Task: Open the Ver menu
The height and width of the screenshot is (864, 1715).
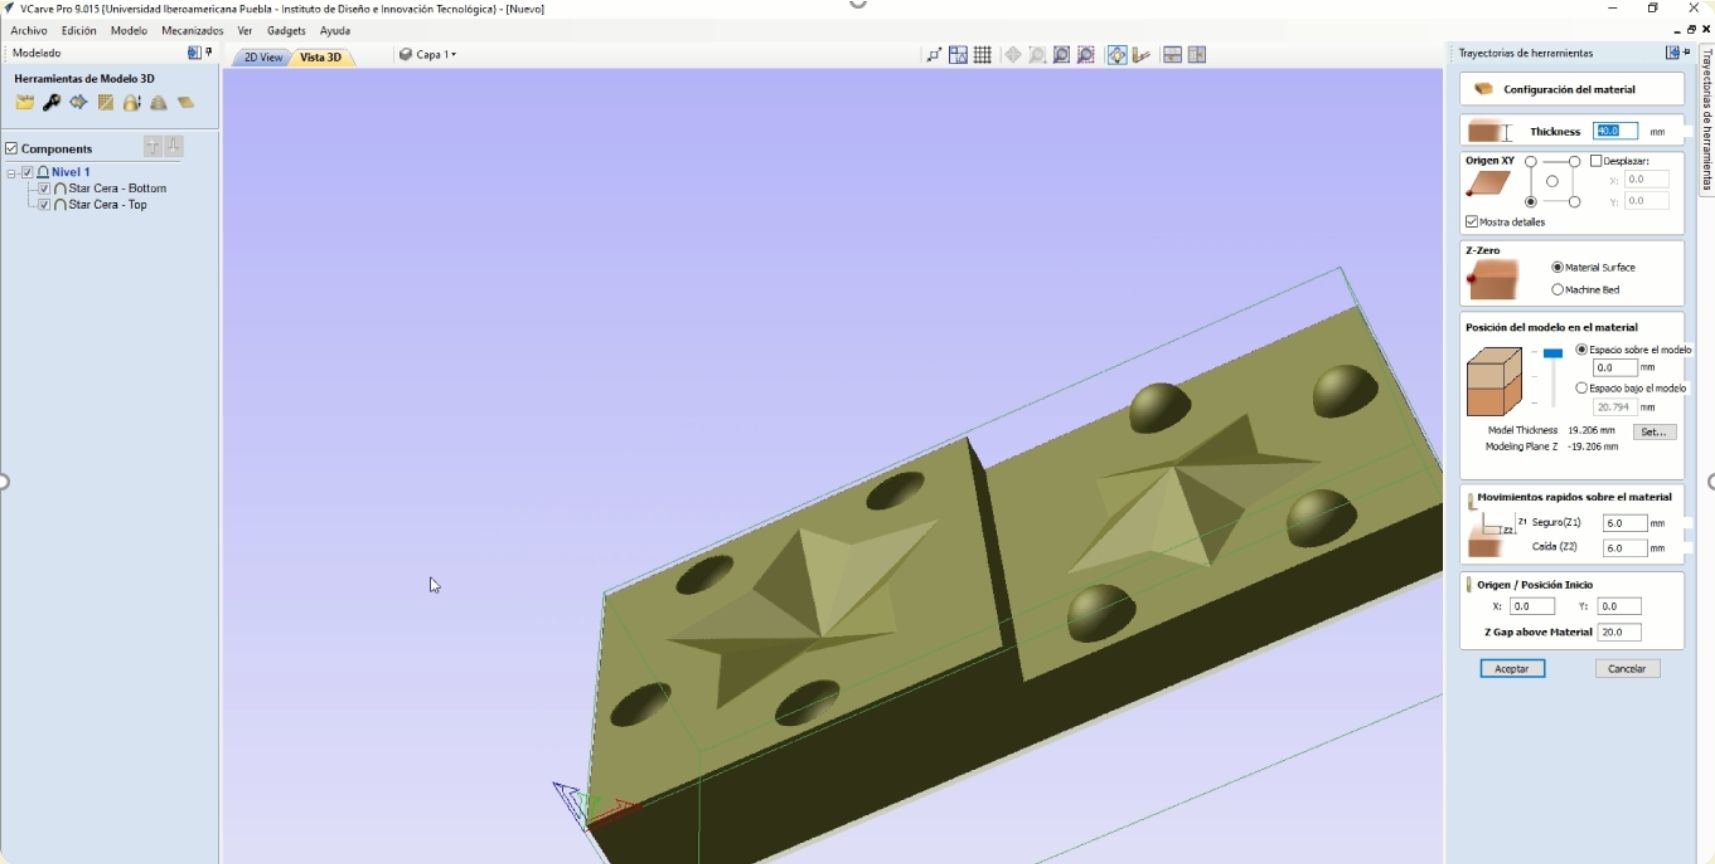Action: point(245,30)
